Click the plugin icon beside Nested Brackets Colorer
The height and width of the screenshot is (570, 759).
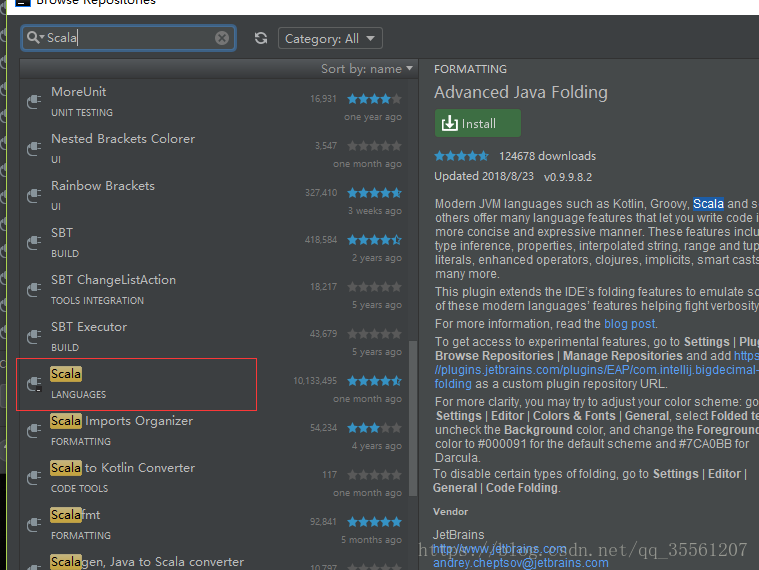click(x=34, y=148)
